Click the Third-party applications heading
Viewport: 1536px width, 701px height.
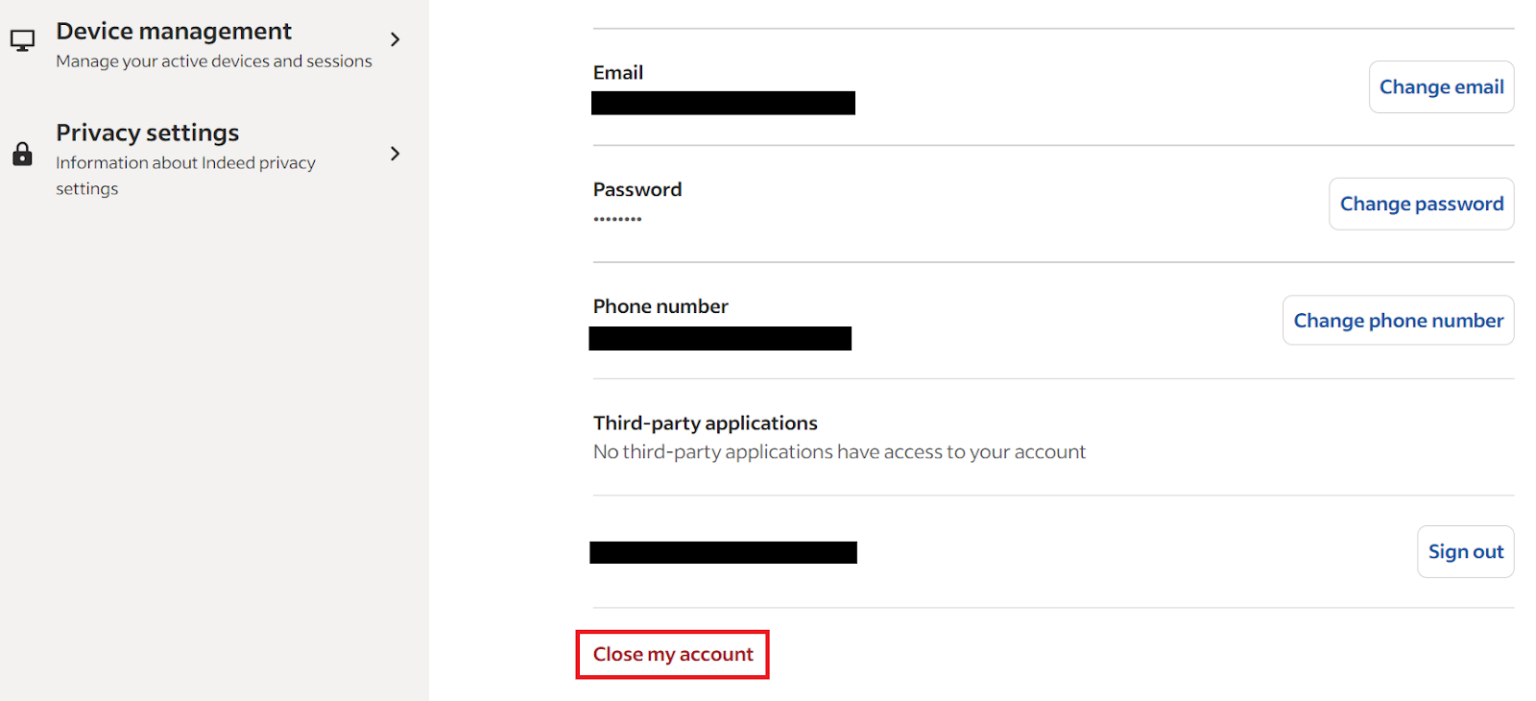pyautogui.click(x=705, y=422)
